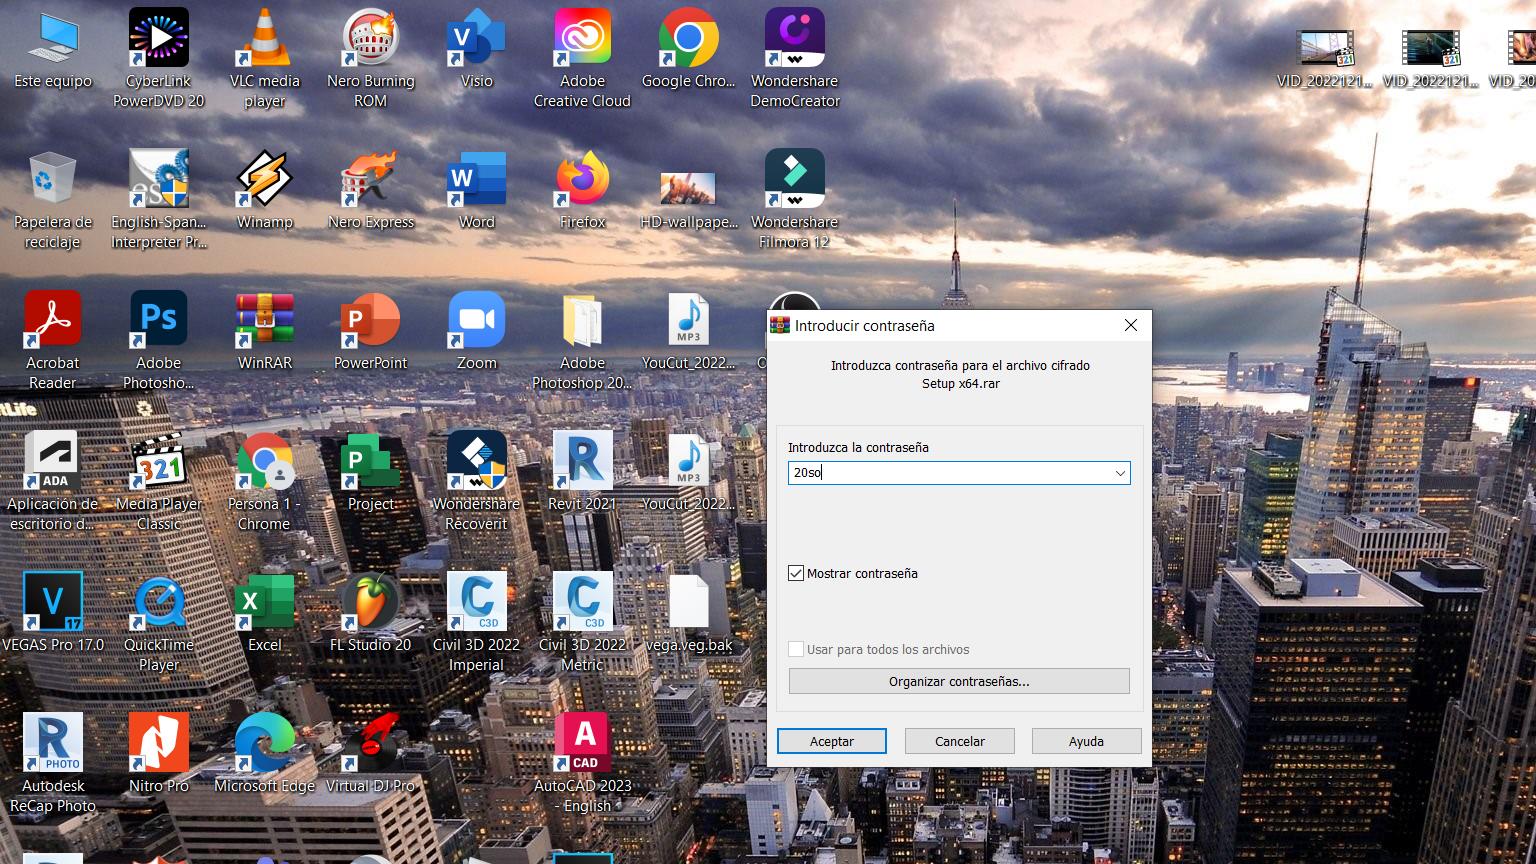
Task: Uncheck the Mostrar contraseña checkbox
Action: pos(796,573)
